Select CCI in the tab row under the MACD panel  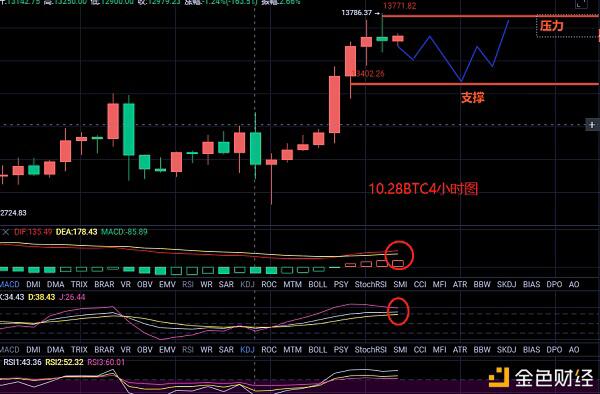(420, 284)
